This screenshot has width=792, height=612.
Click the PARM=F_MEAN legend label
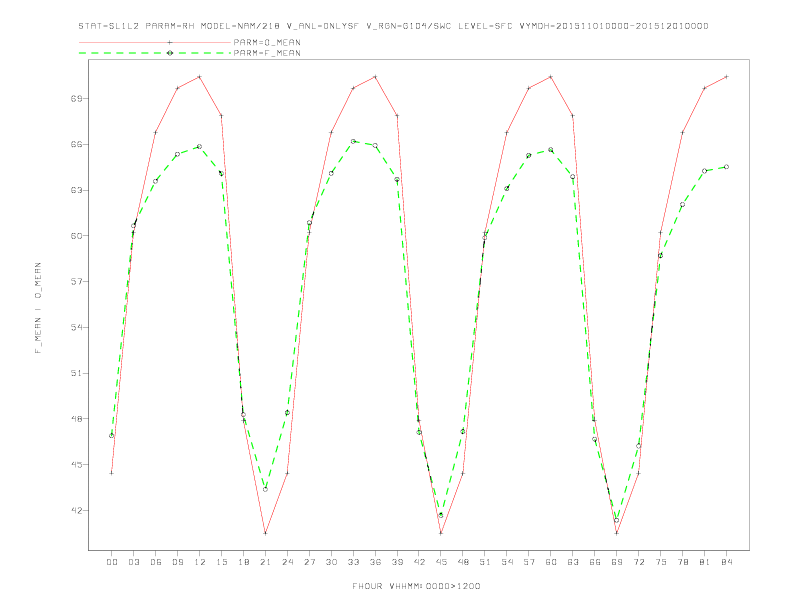(x=267, y=53)
